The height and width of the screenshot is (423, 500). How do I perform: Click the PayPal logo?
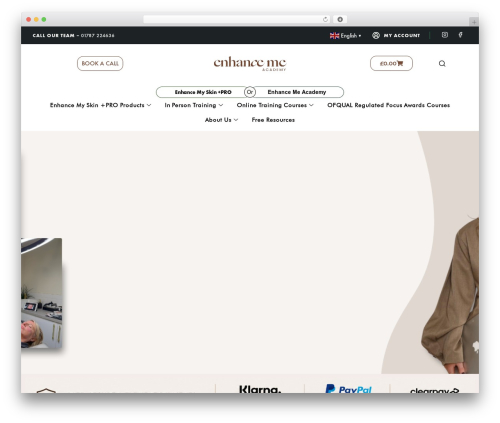coord(348,389)
